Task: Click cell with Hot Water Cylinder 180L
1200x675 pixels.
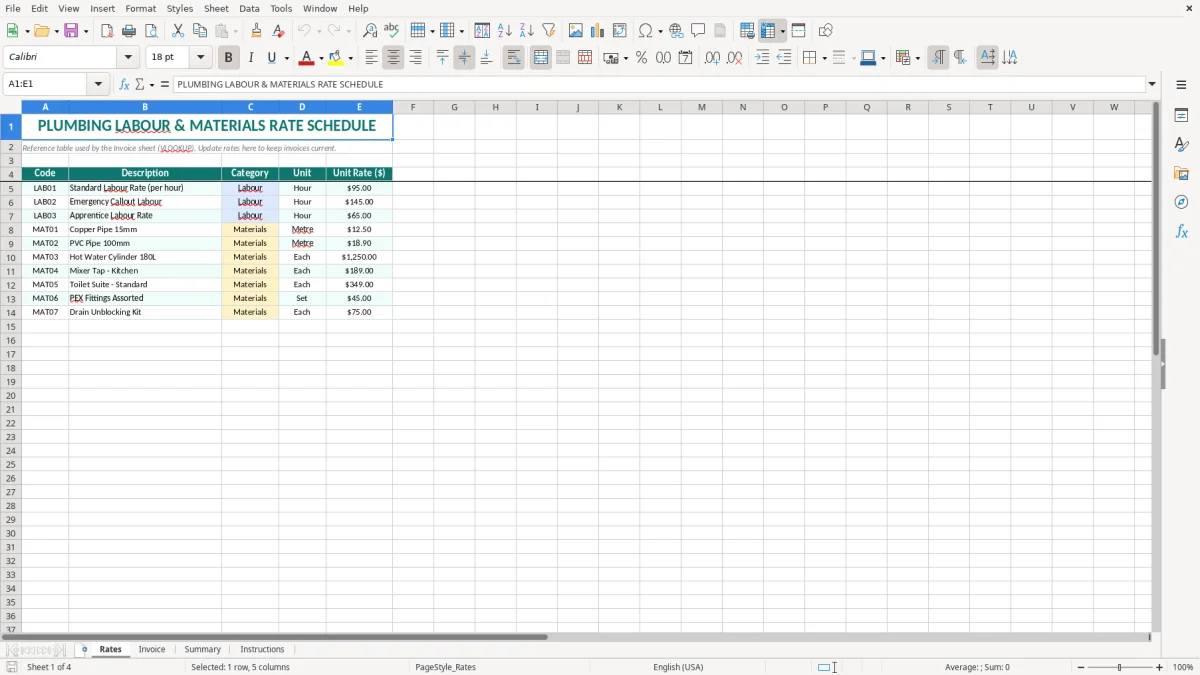Action: click(x=145, y=257)
